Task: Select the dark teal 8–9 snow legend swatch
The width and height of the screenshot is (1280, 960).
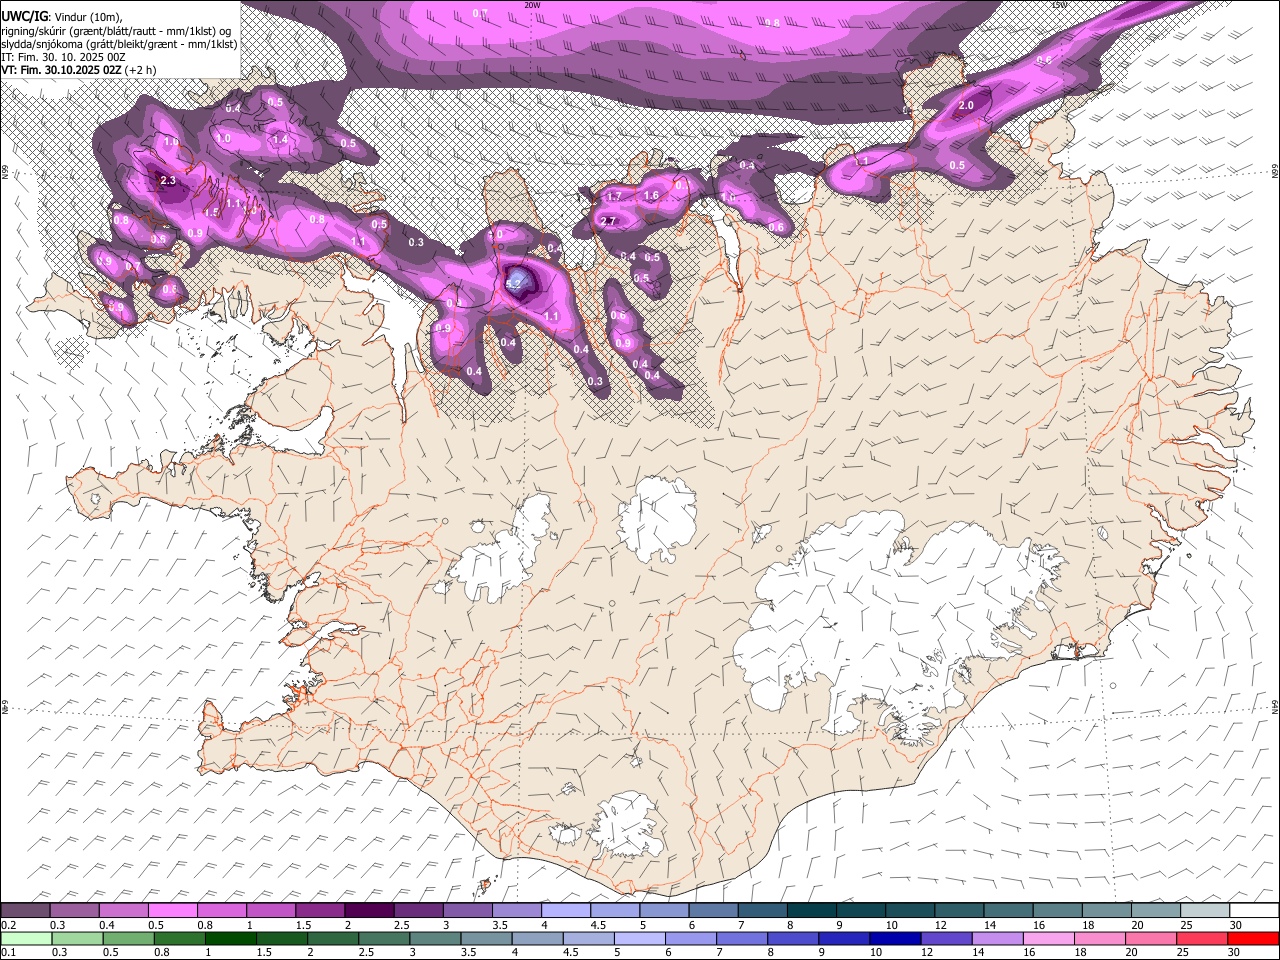Action: click(x=813, y=910)
